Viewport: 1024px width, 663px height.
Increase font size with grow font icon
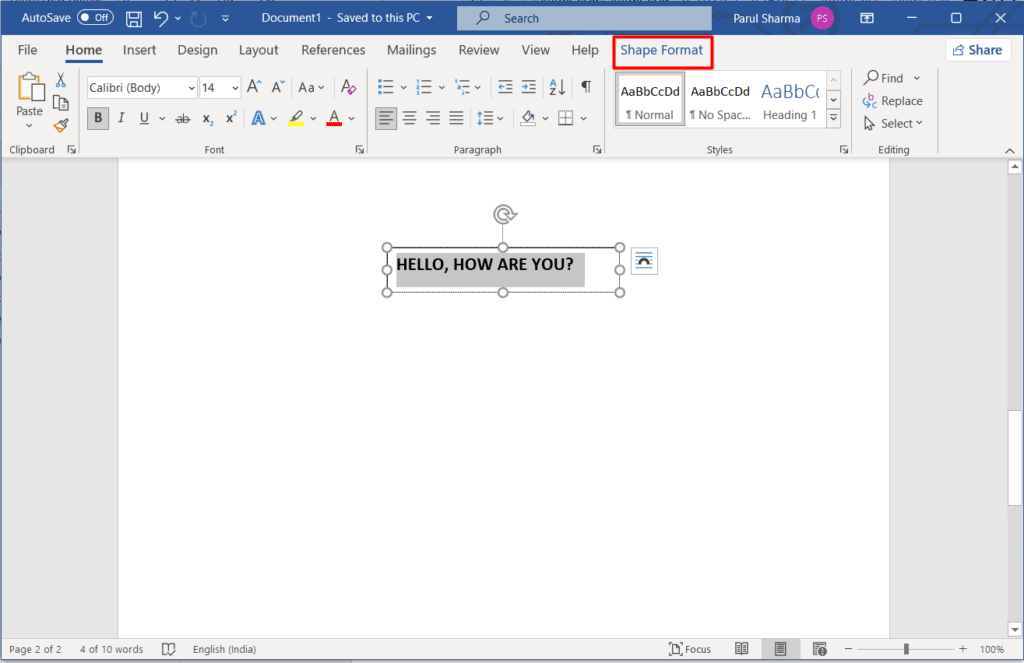(254, 87)
